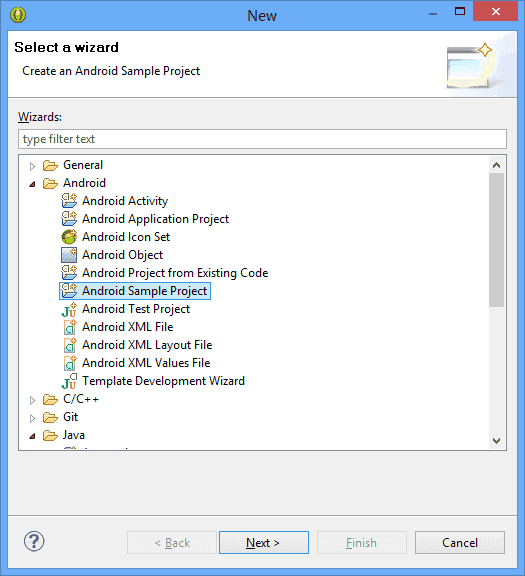Viewport: 525px width, 576px height.
Task: Collapse the Java folder node
Action: (x=32, y=436)
